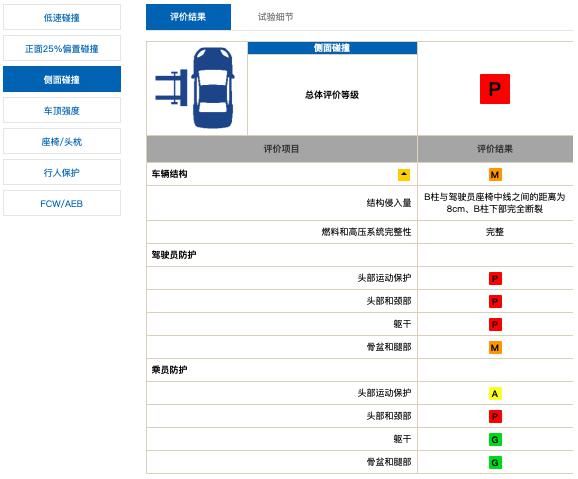Click passenger 头部和颈部 row label
The width and height of the screenshot is (578, 479).
(389, 416)
